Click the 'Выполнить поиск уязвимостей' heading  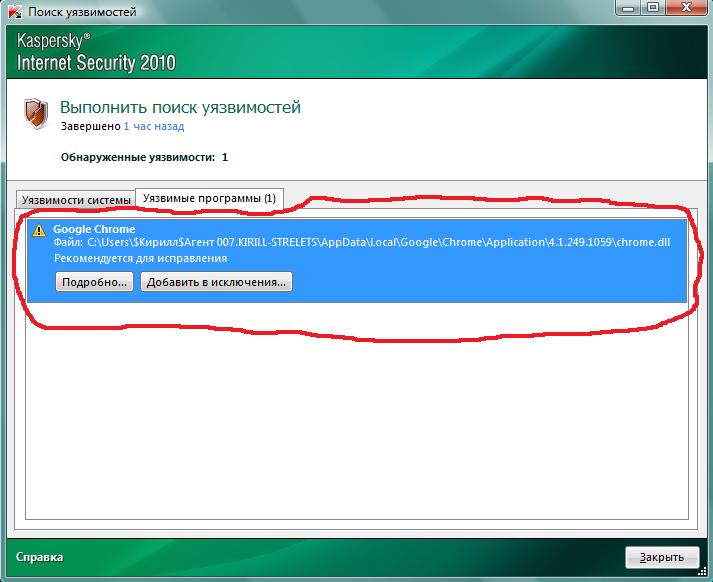[181, 107]
